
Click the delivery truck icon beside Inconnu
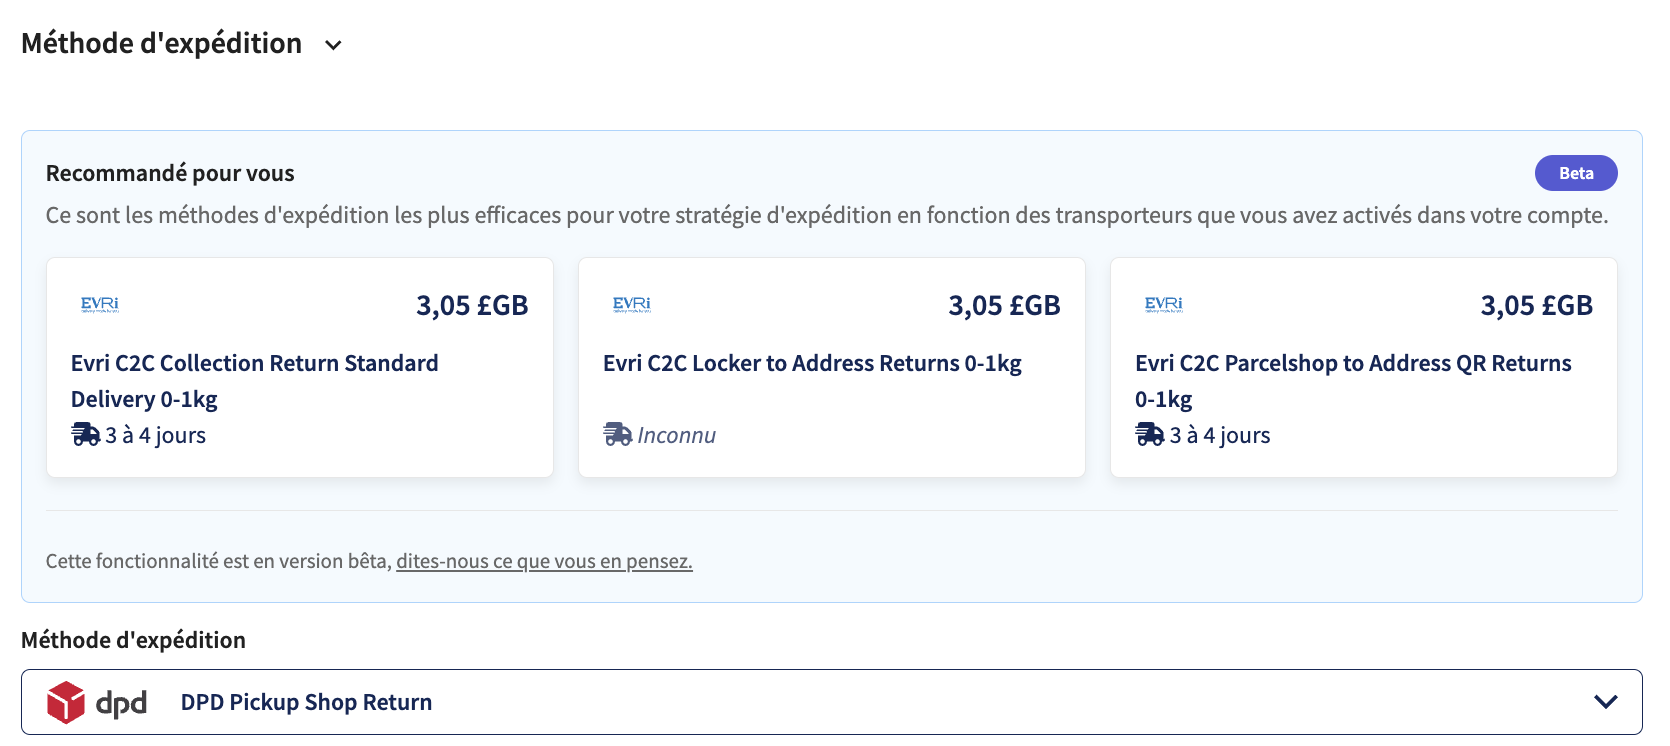[617, 435]
